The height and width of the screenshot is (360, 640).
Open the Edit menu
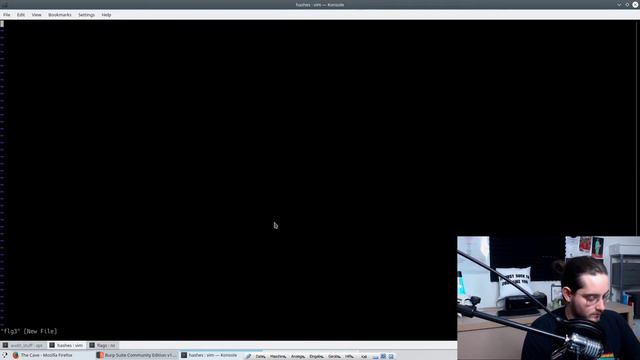coord(21,15)
